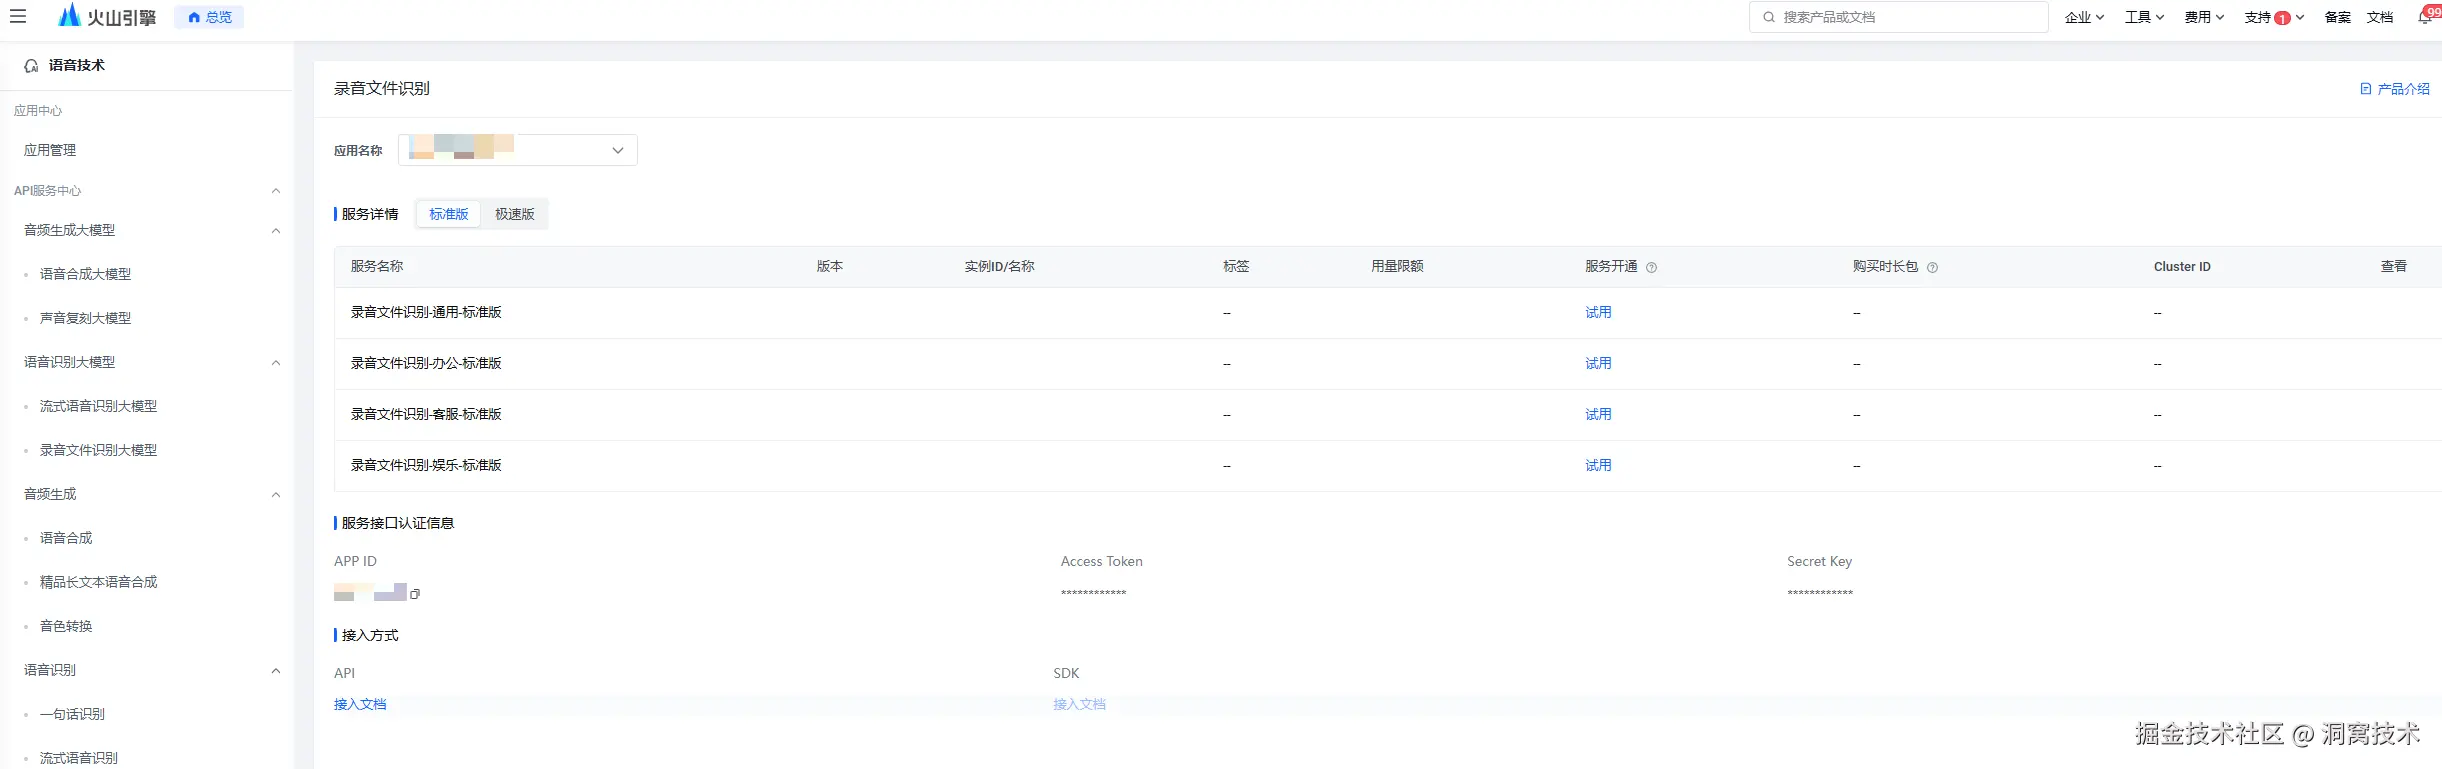Screen dimensions: 2442x769
Task: Collapse the API服务中心 section
Action: [x=276, y=191]
